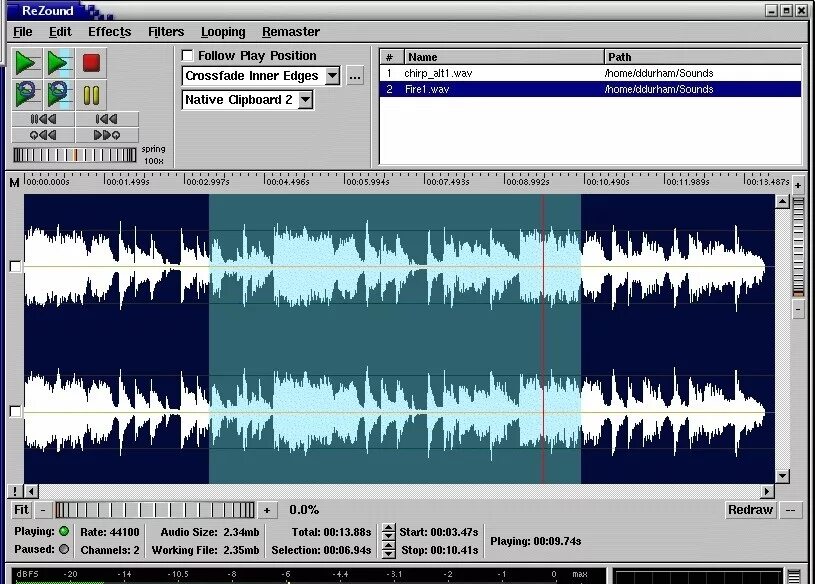Open the Filters menu
The width and height of the screenshot is (815, 584).
coord(166,32)
